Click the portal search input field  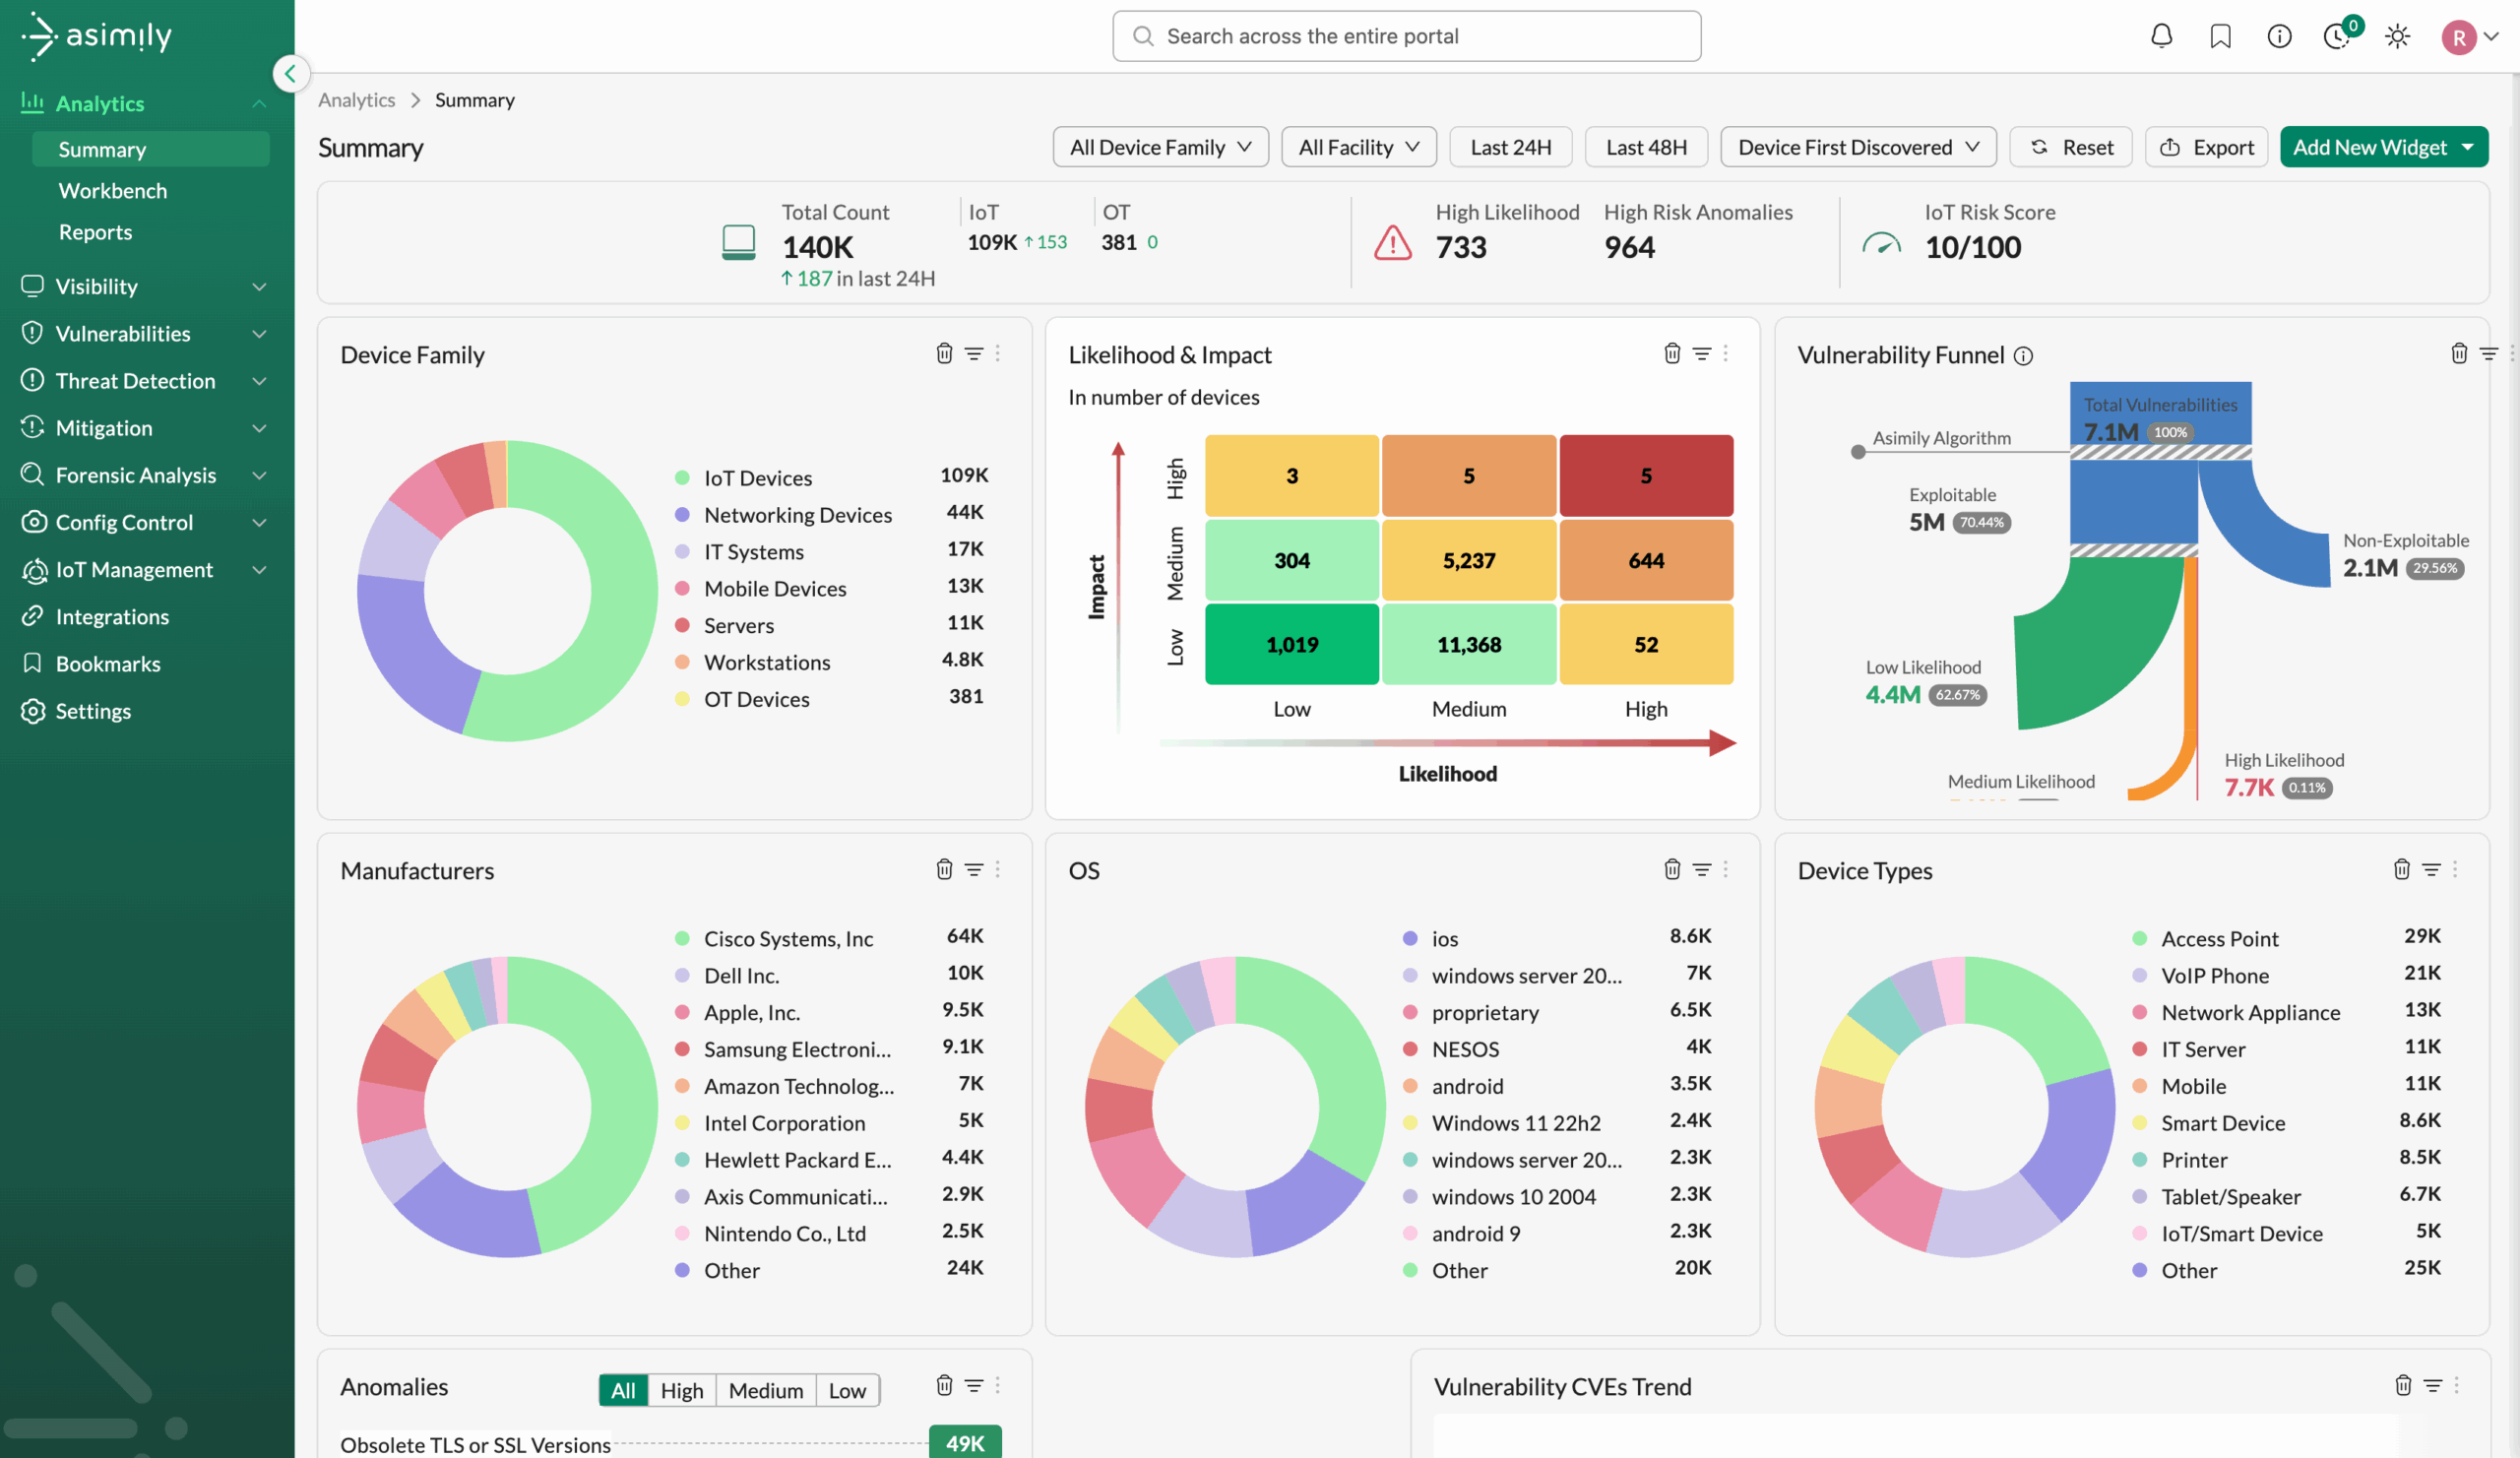tap(1406, 36)
